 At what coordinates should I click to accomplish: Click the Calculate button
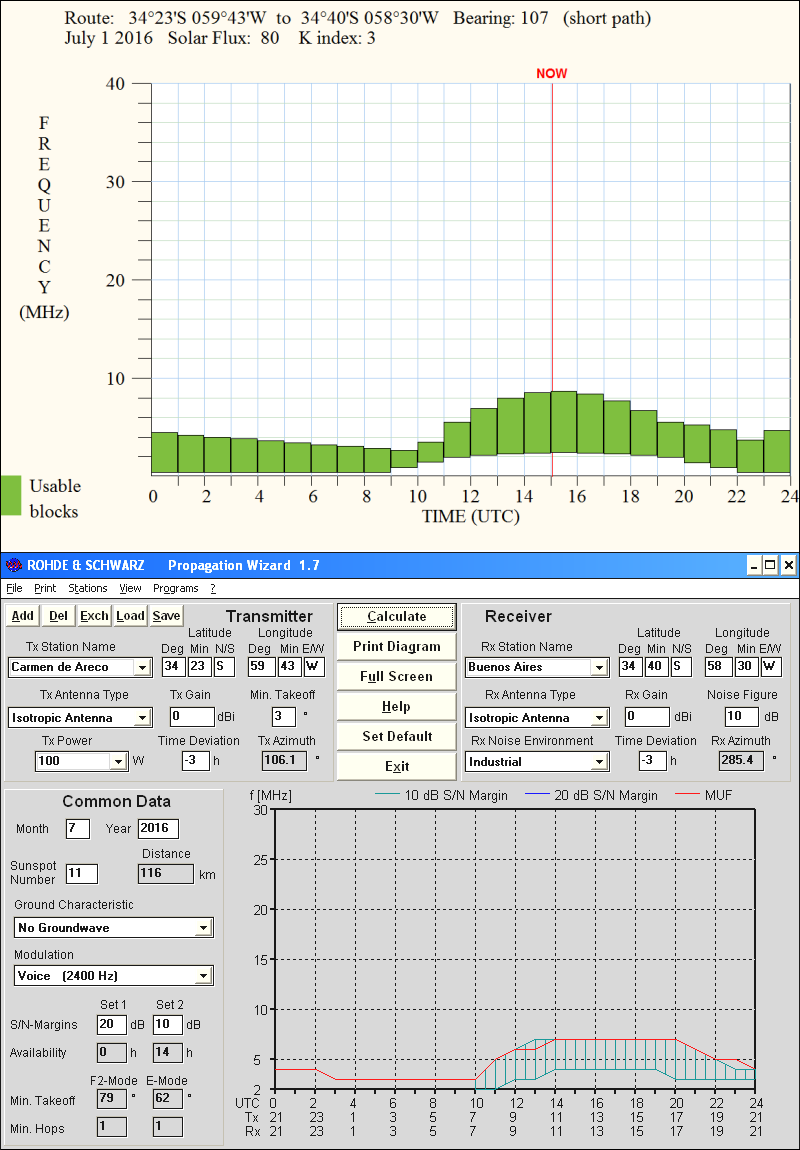[x=397, y=617]
